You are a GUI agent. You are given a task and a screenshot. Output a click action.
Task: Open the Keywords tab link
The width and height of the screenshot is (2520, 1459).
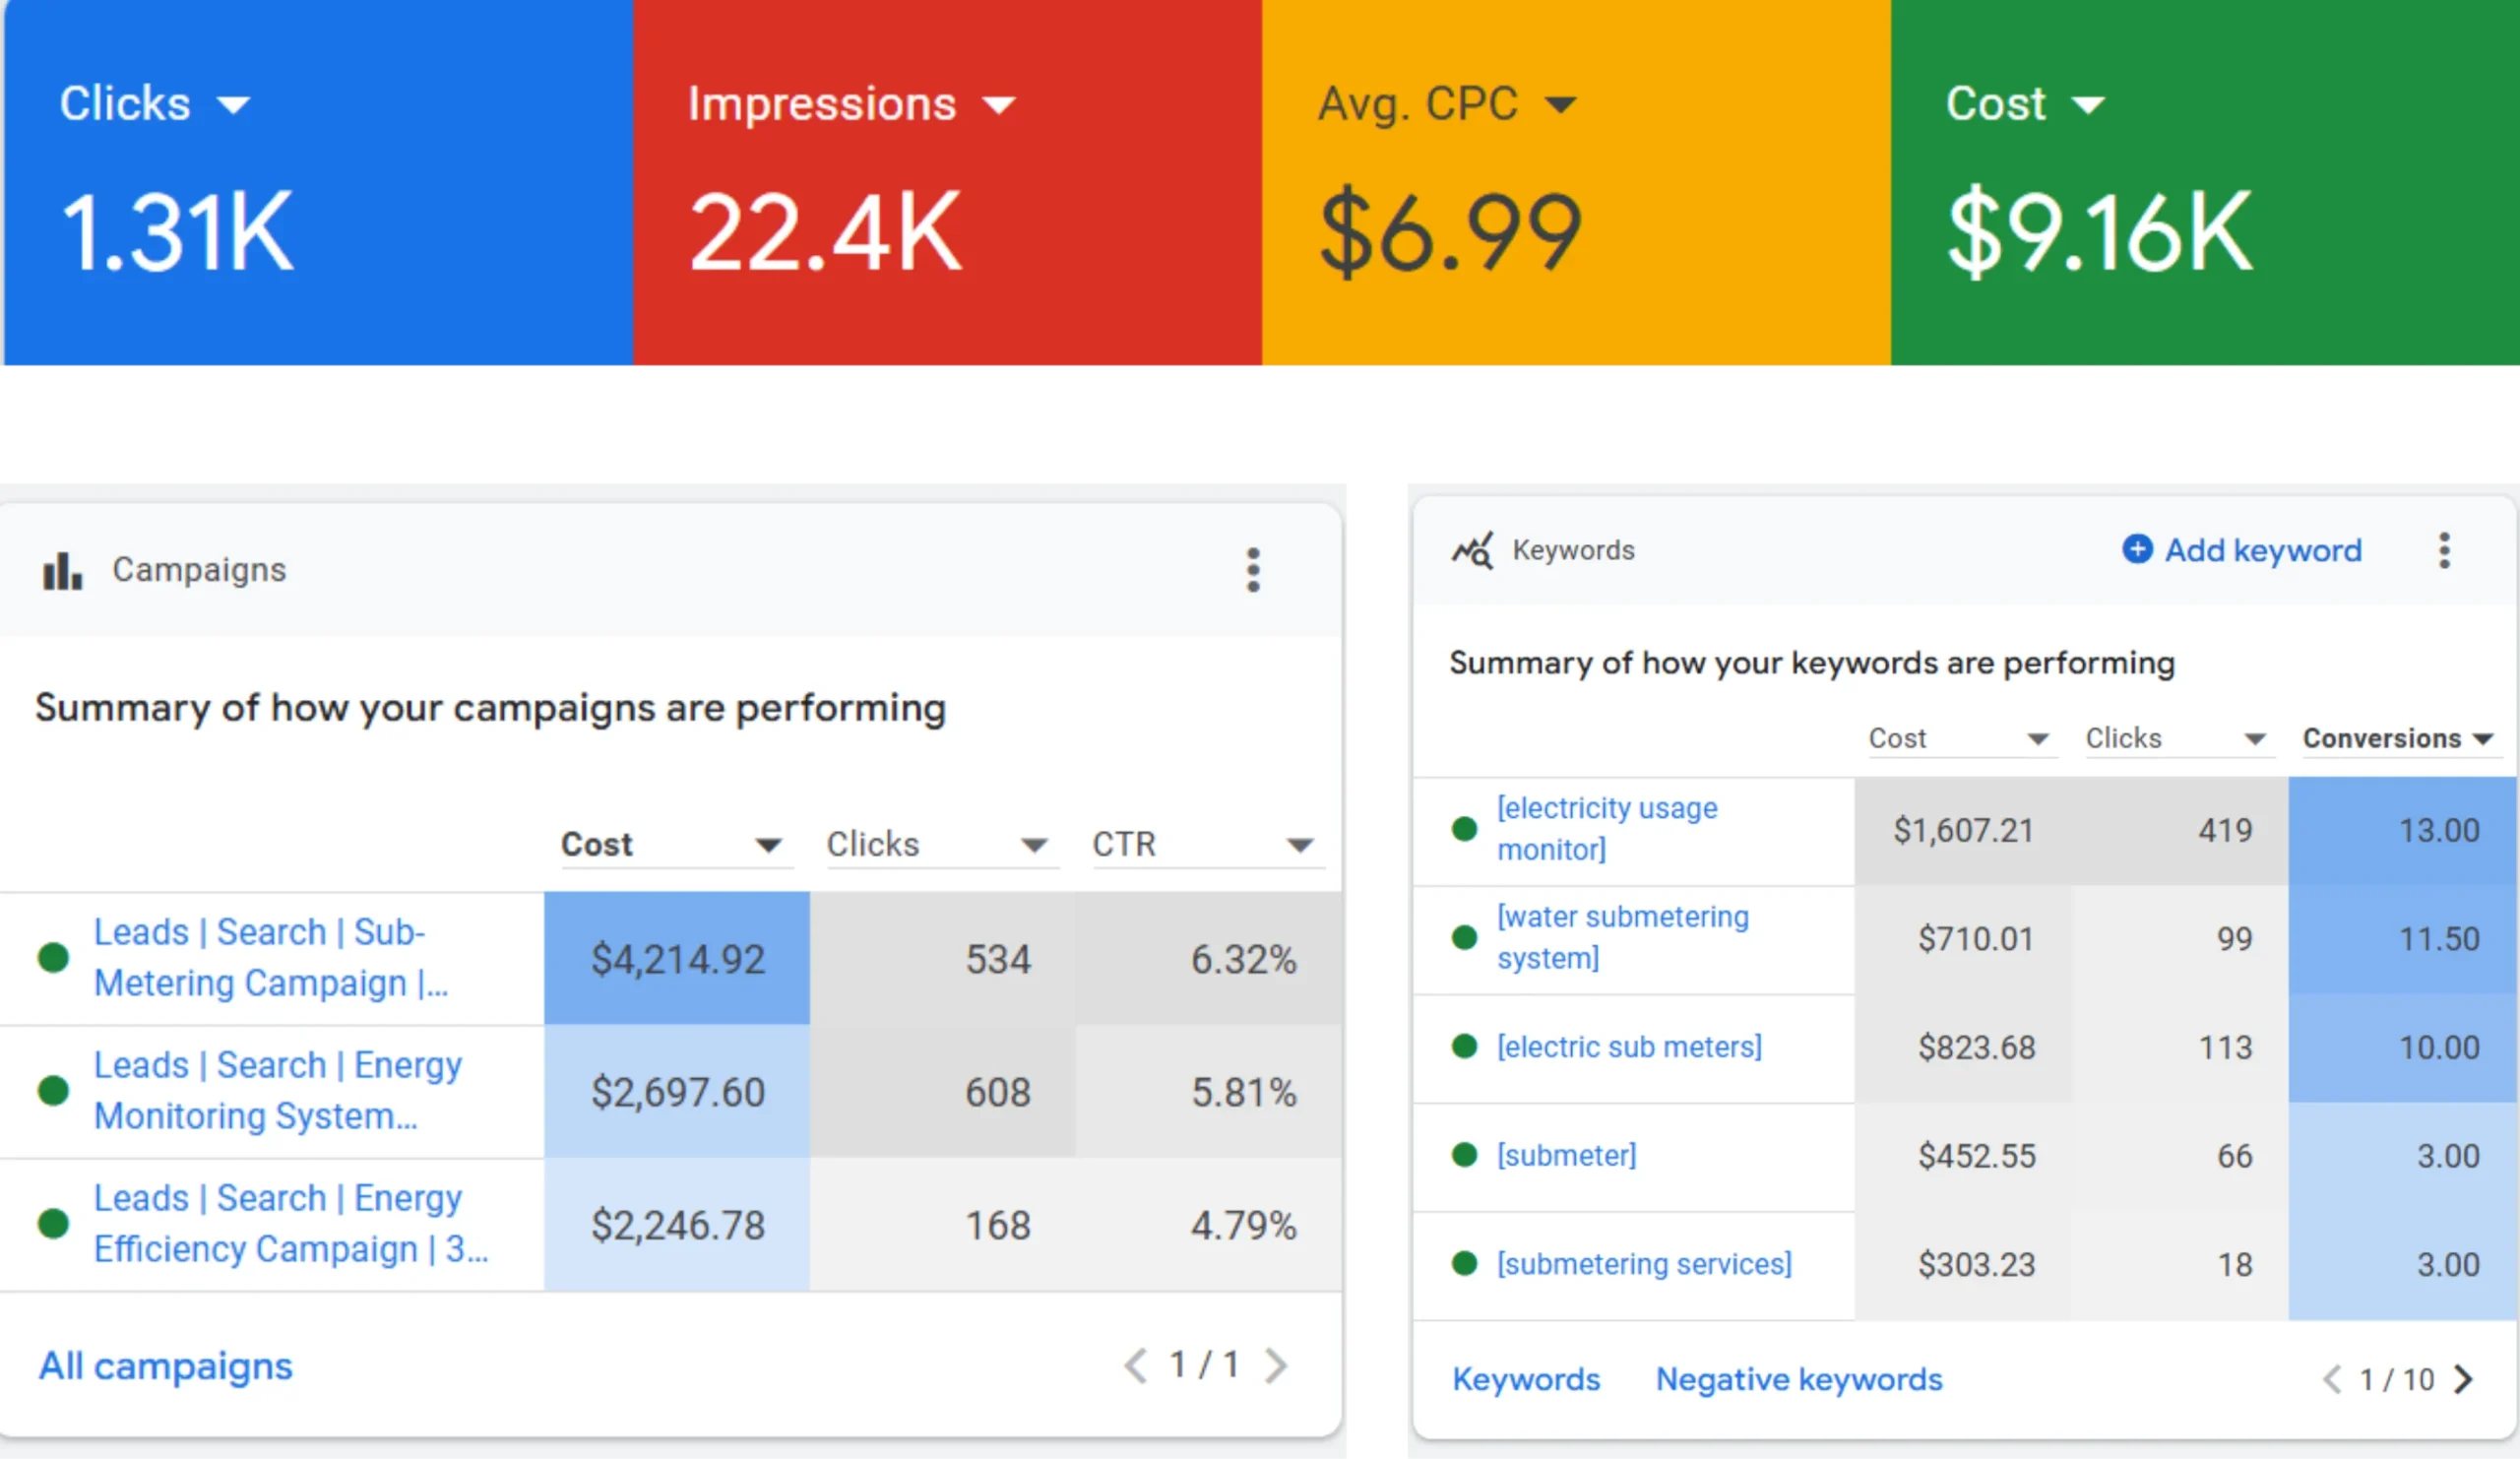pyautogui.click(x=1525, y=1380)
